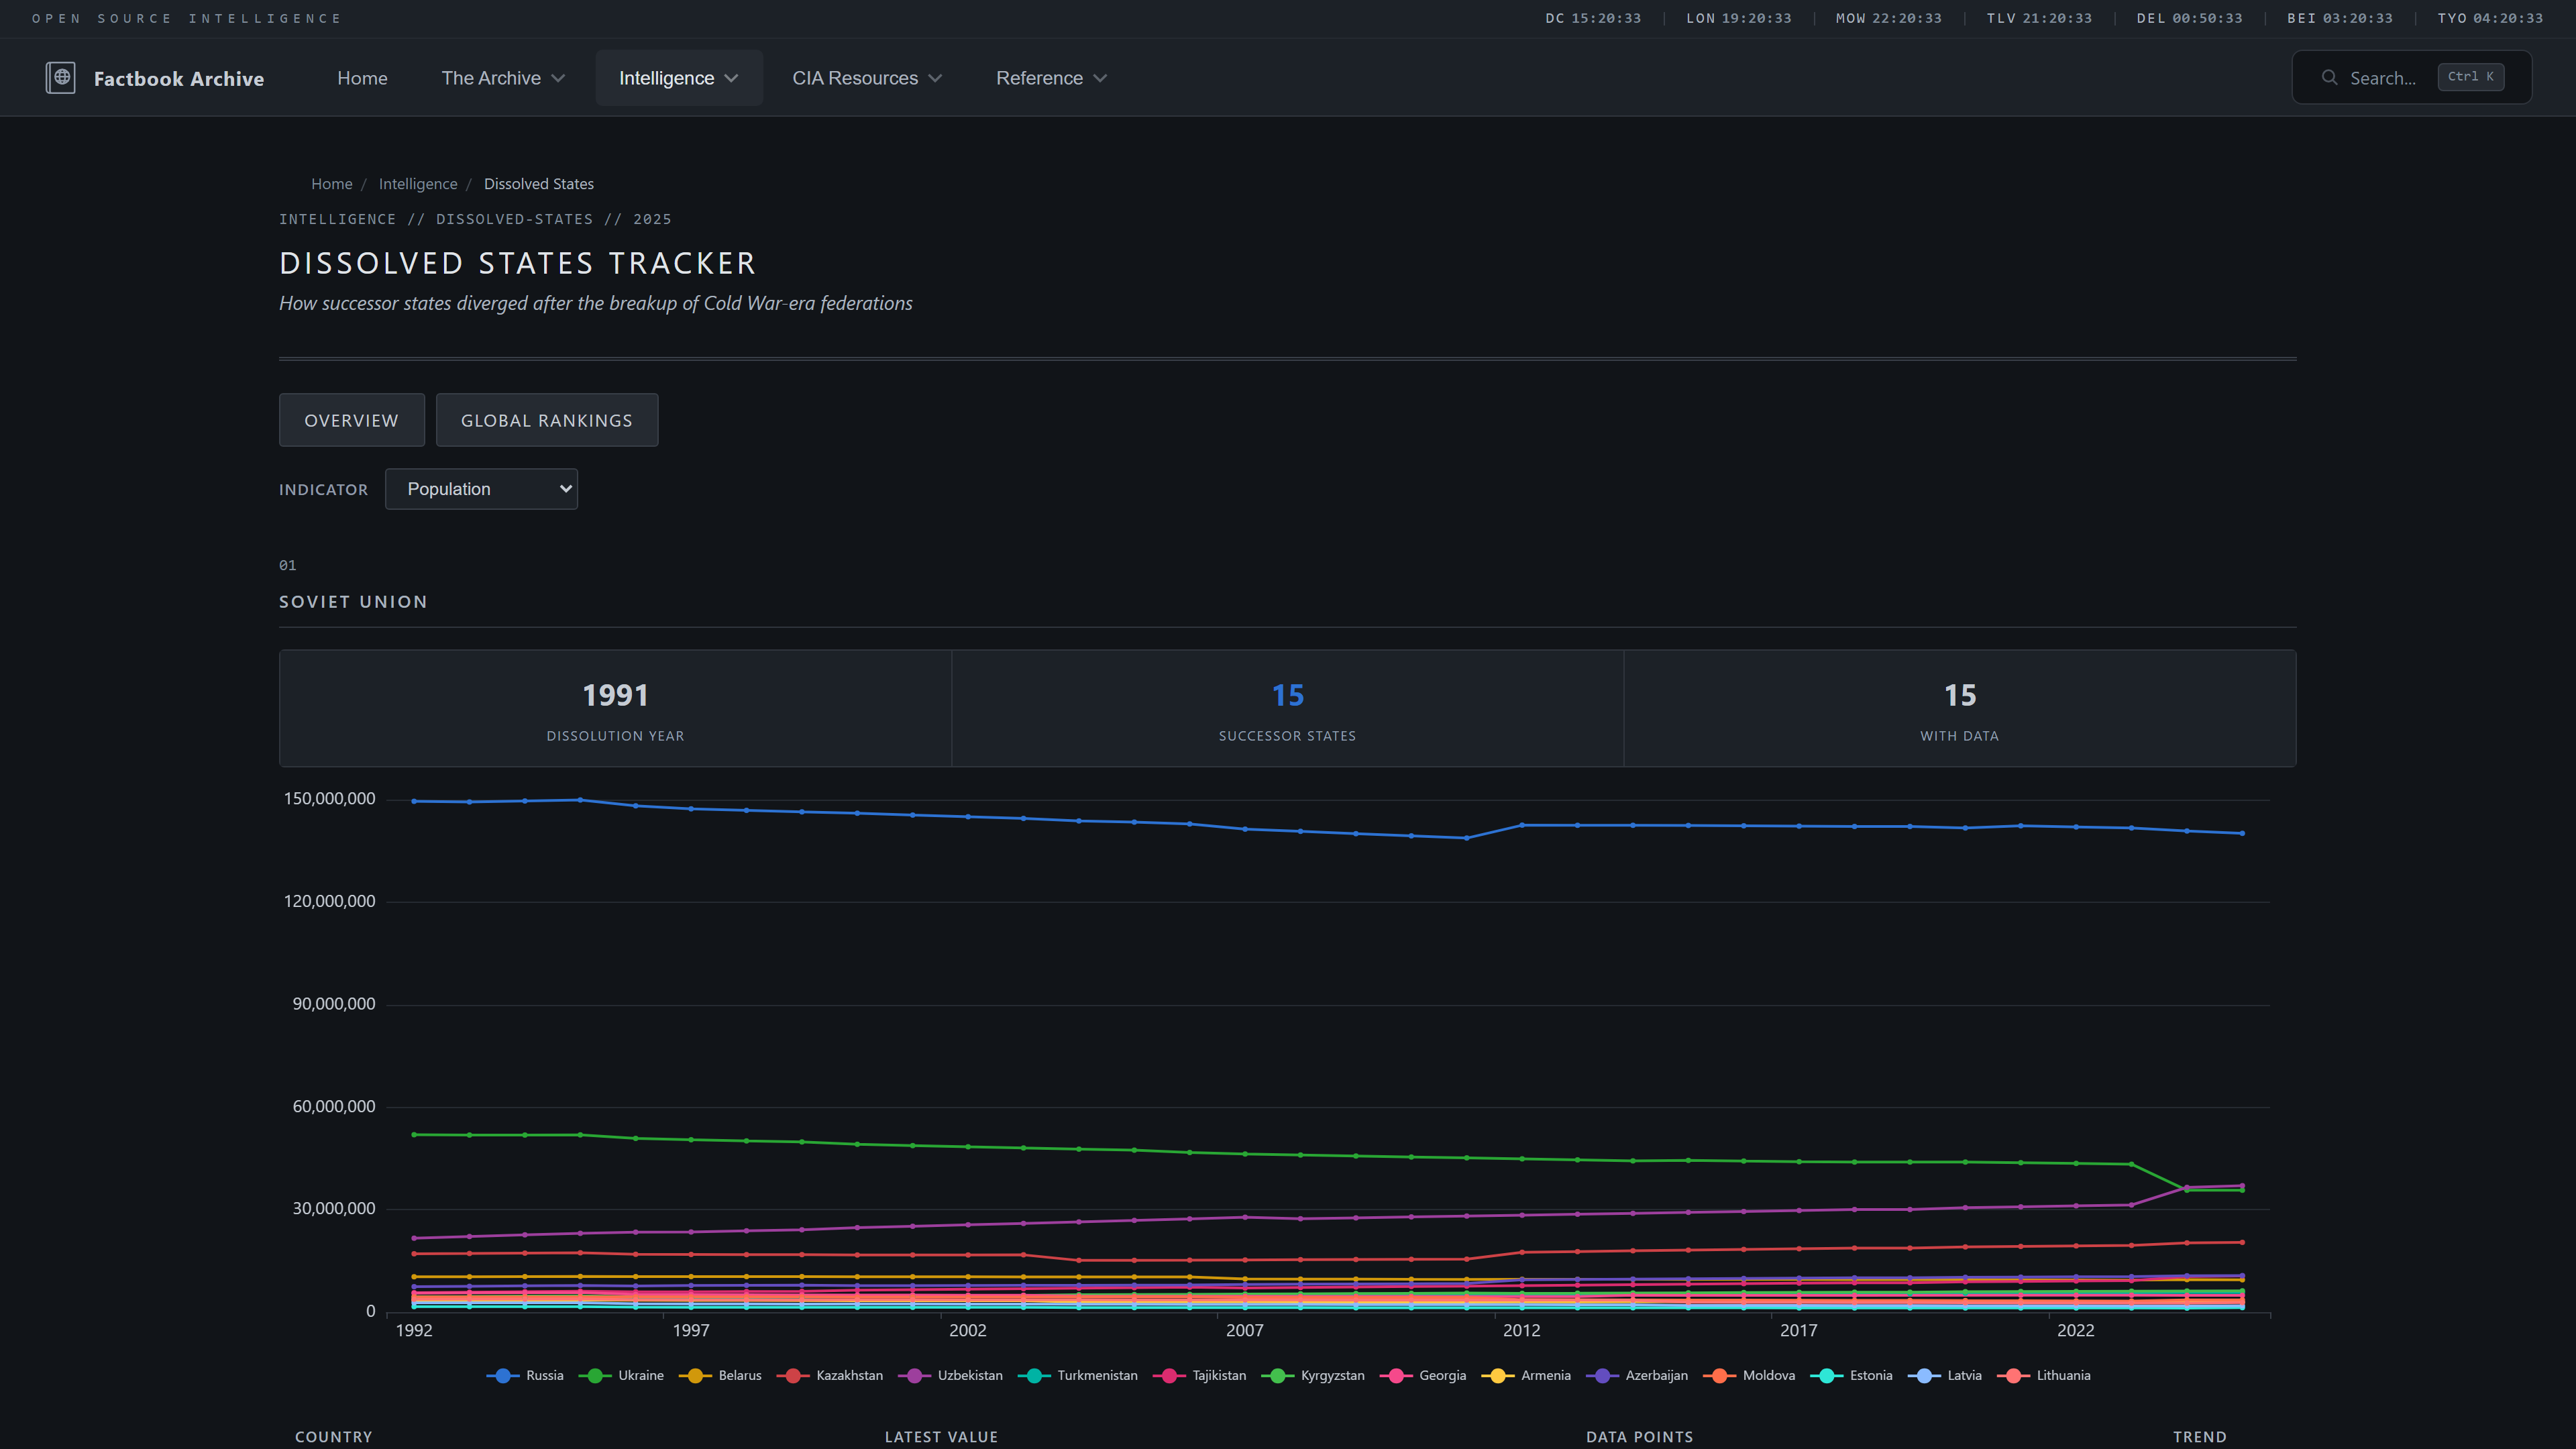
Task: Hide the Ukraine line via legend
Action: coord(595,1376)
